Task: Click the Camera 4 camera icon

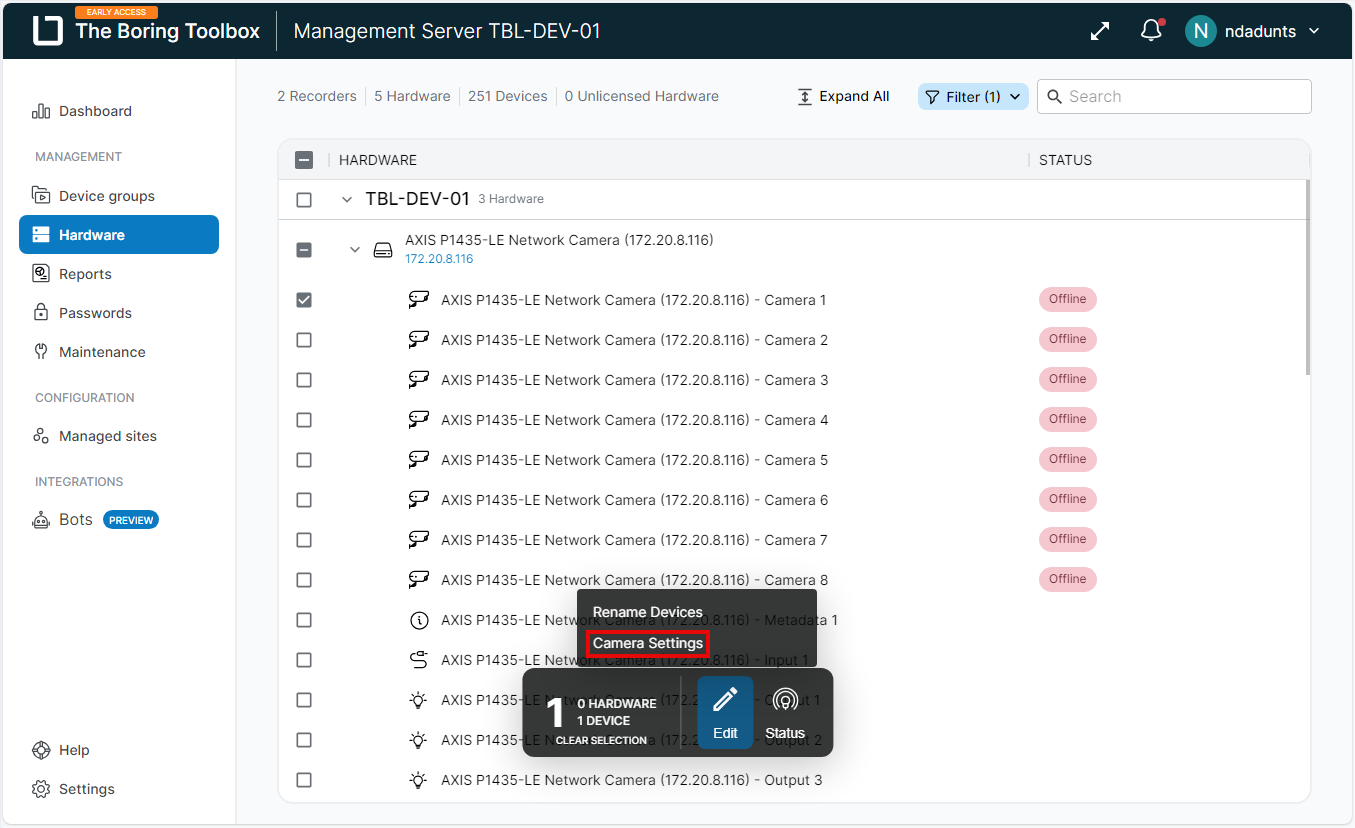Action: (x=419, y=419)
